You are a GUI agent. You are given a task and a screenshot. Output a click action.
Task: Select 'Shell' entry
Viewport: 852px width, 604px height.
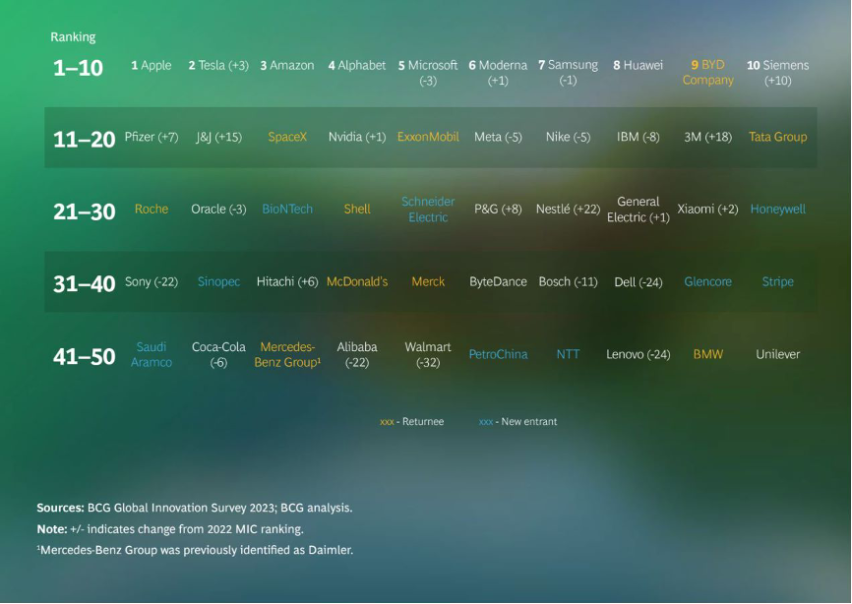357,209
